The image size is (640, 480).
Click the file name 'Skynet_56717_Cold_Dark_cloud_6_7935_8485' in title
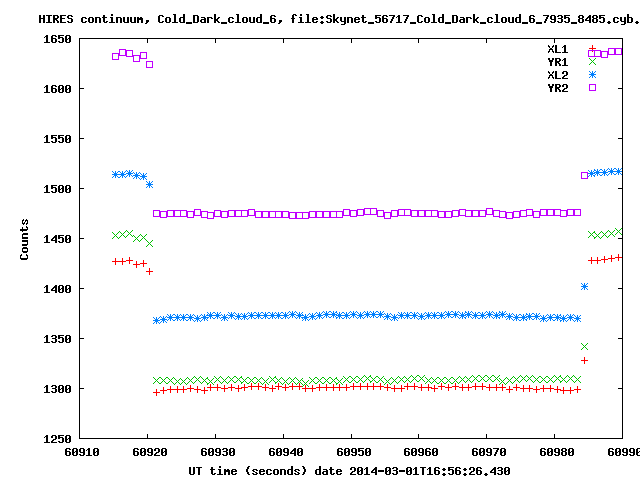(x=467, y=19)
